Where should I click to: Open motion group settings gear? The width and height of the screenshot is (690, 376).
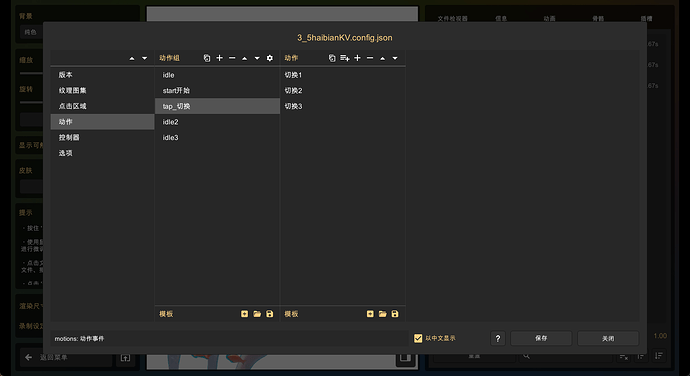point(270,58)
